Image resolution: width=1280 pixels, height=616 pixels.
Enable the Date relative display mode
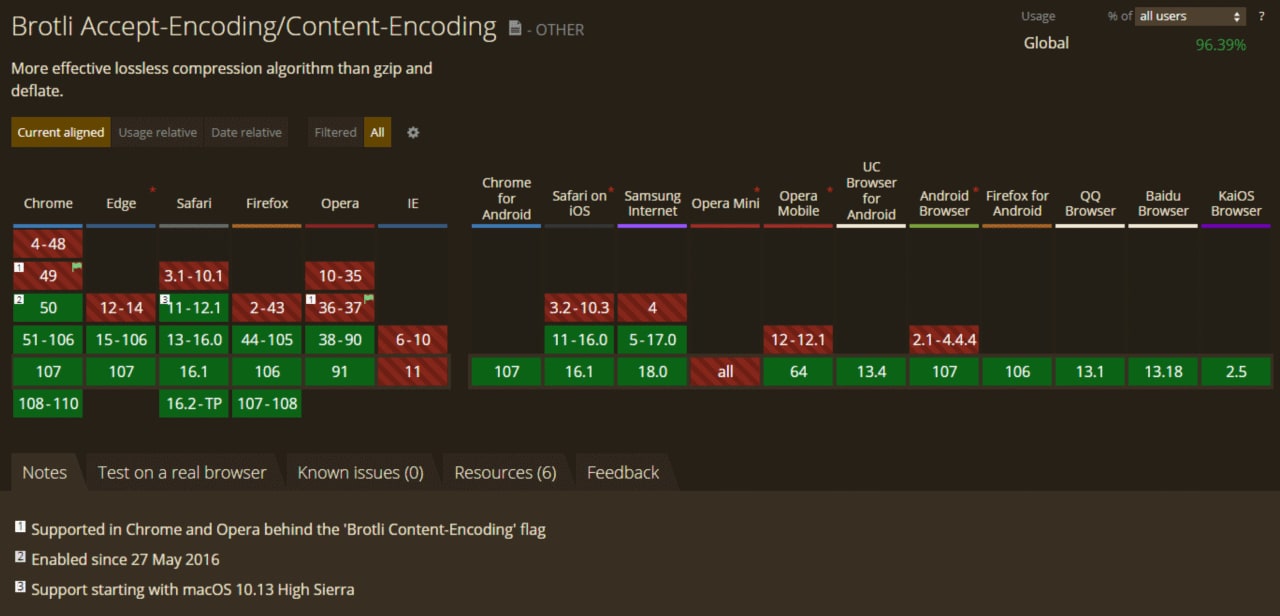[246, 132]
